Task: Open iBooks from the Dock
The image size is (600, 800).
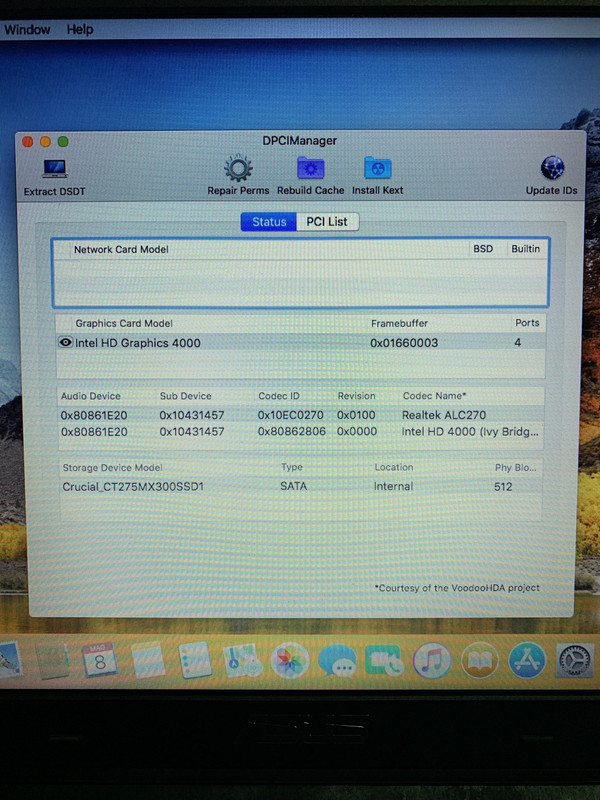Action: coord(480,661)
